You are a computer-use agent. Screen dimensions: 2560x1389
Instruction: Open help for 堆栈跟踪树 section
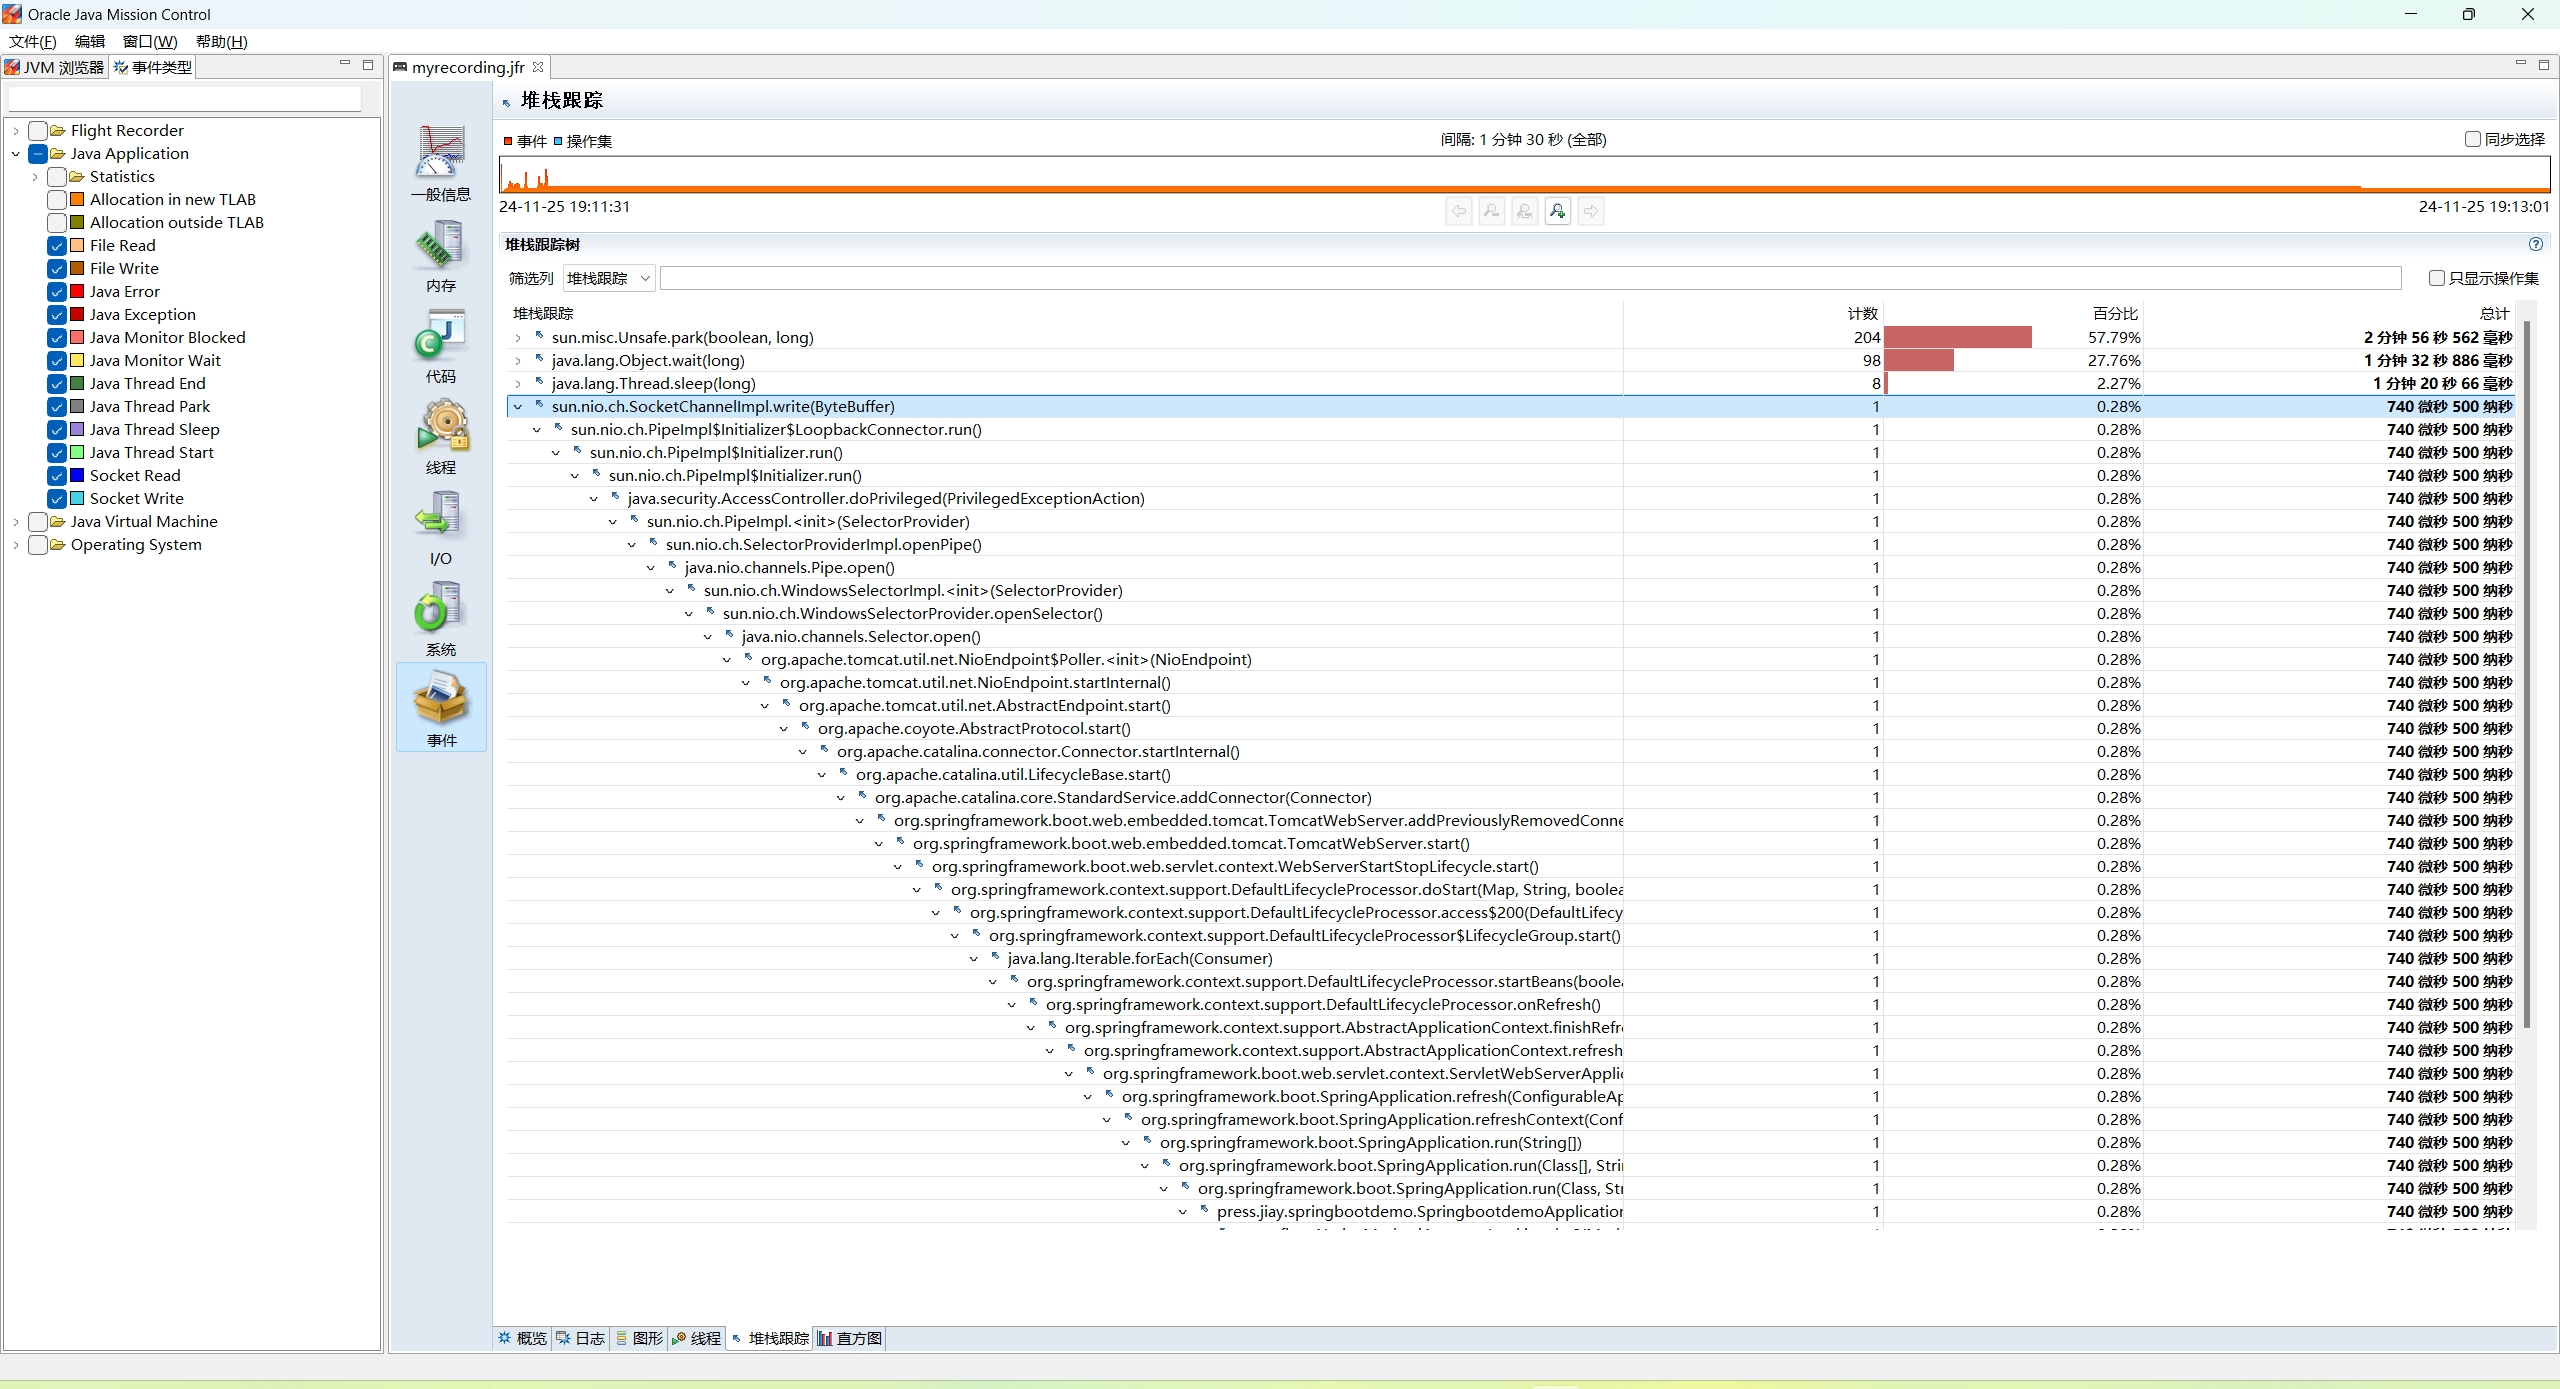[2536, 244]
